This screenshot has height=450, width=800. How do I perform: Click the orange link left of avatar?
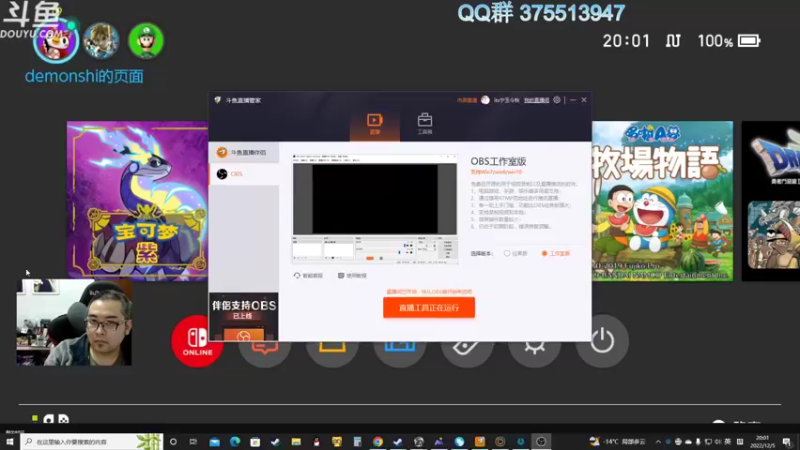(x=467, y=101)
